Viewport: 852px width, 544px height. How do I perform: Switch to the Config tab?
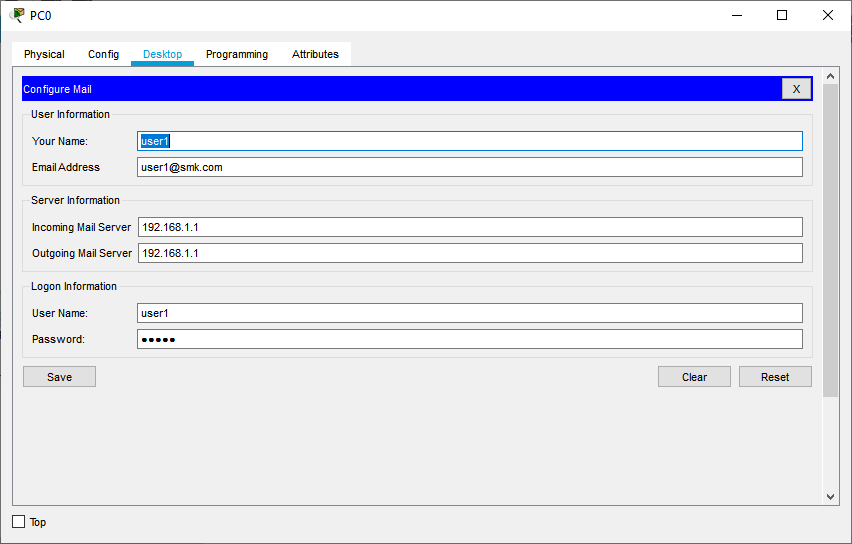(103, 54)
